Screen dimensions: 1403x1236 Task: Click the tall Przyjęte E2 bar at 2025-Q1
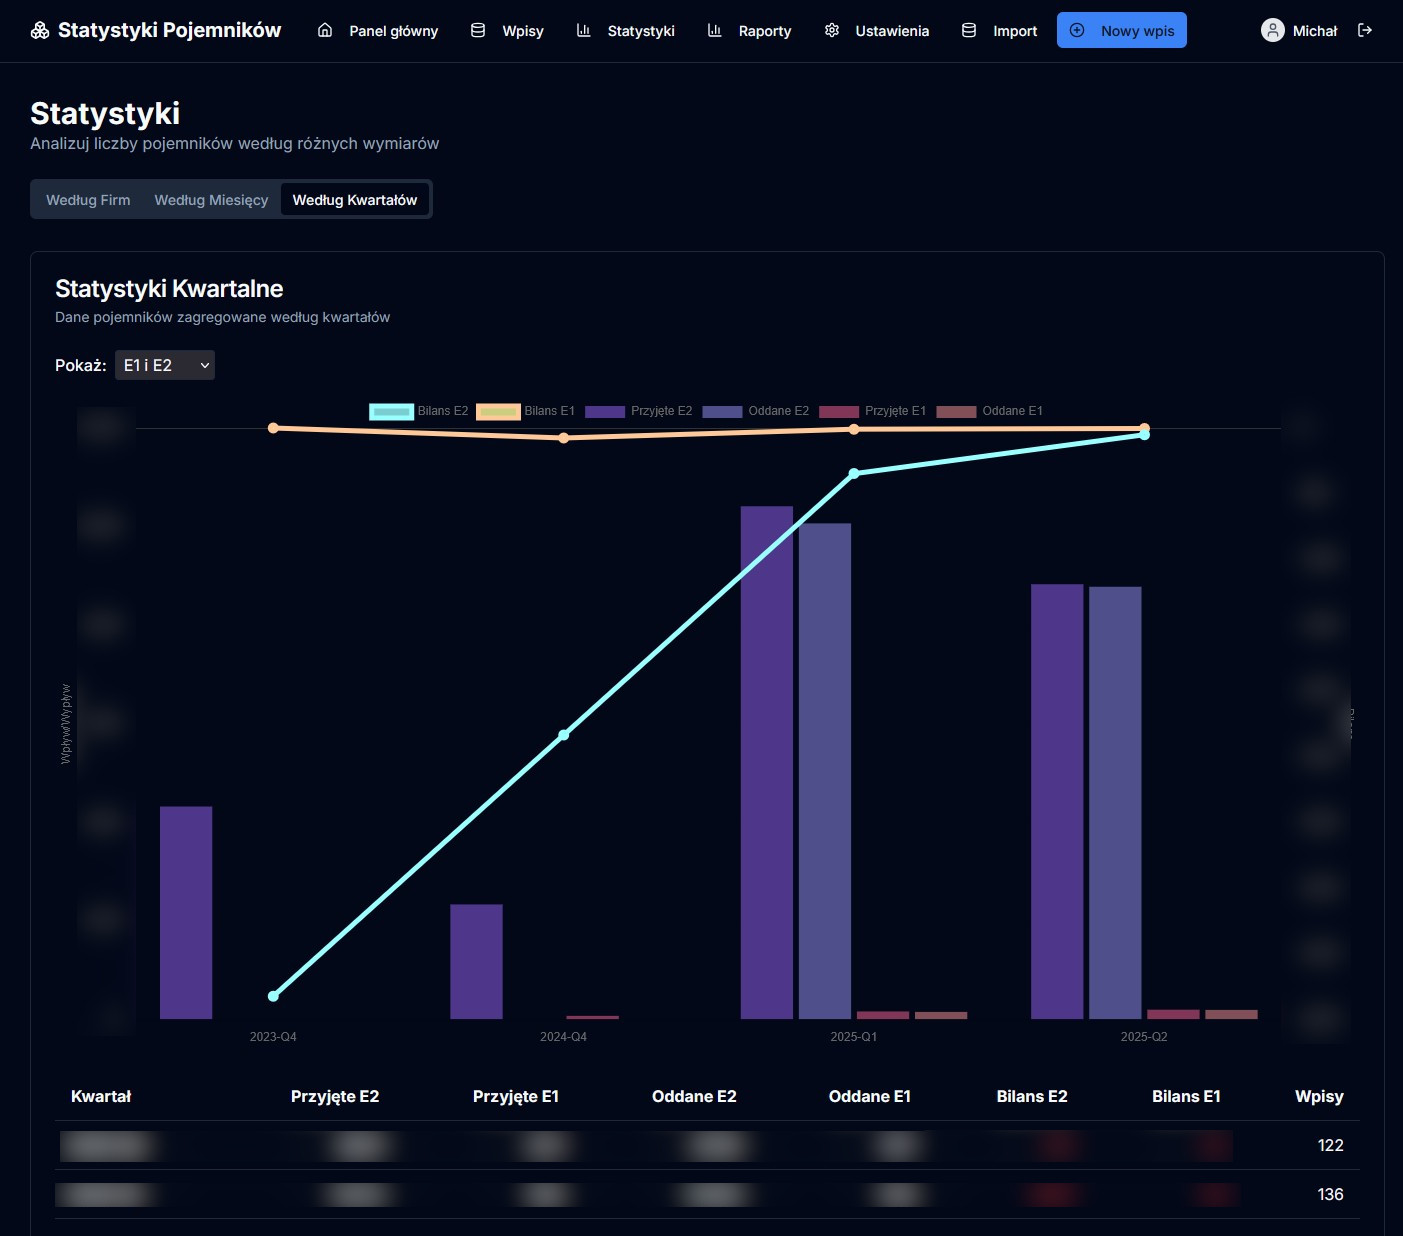(x=765, y=760)
